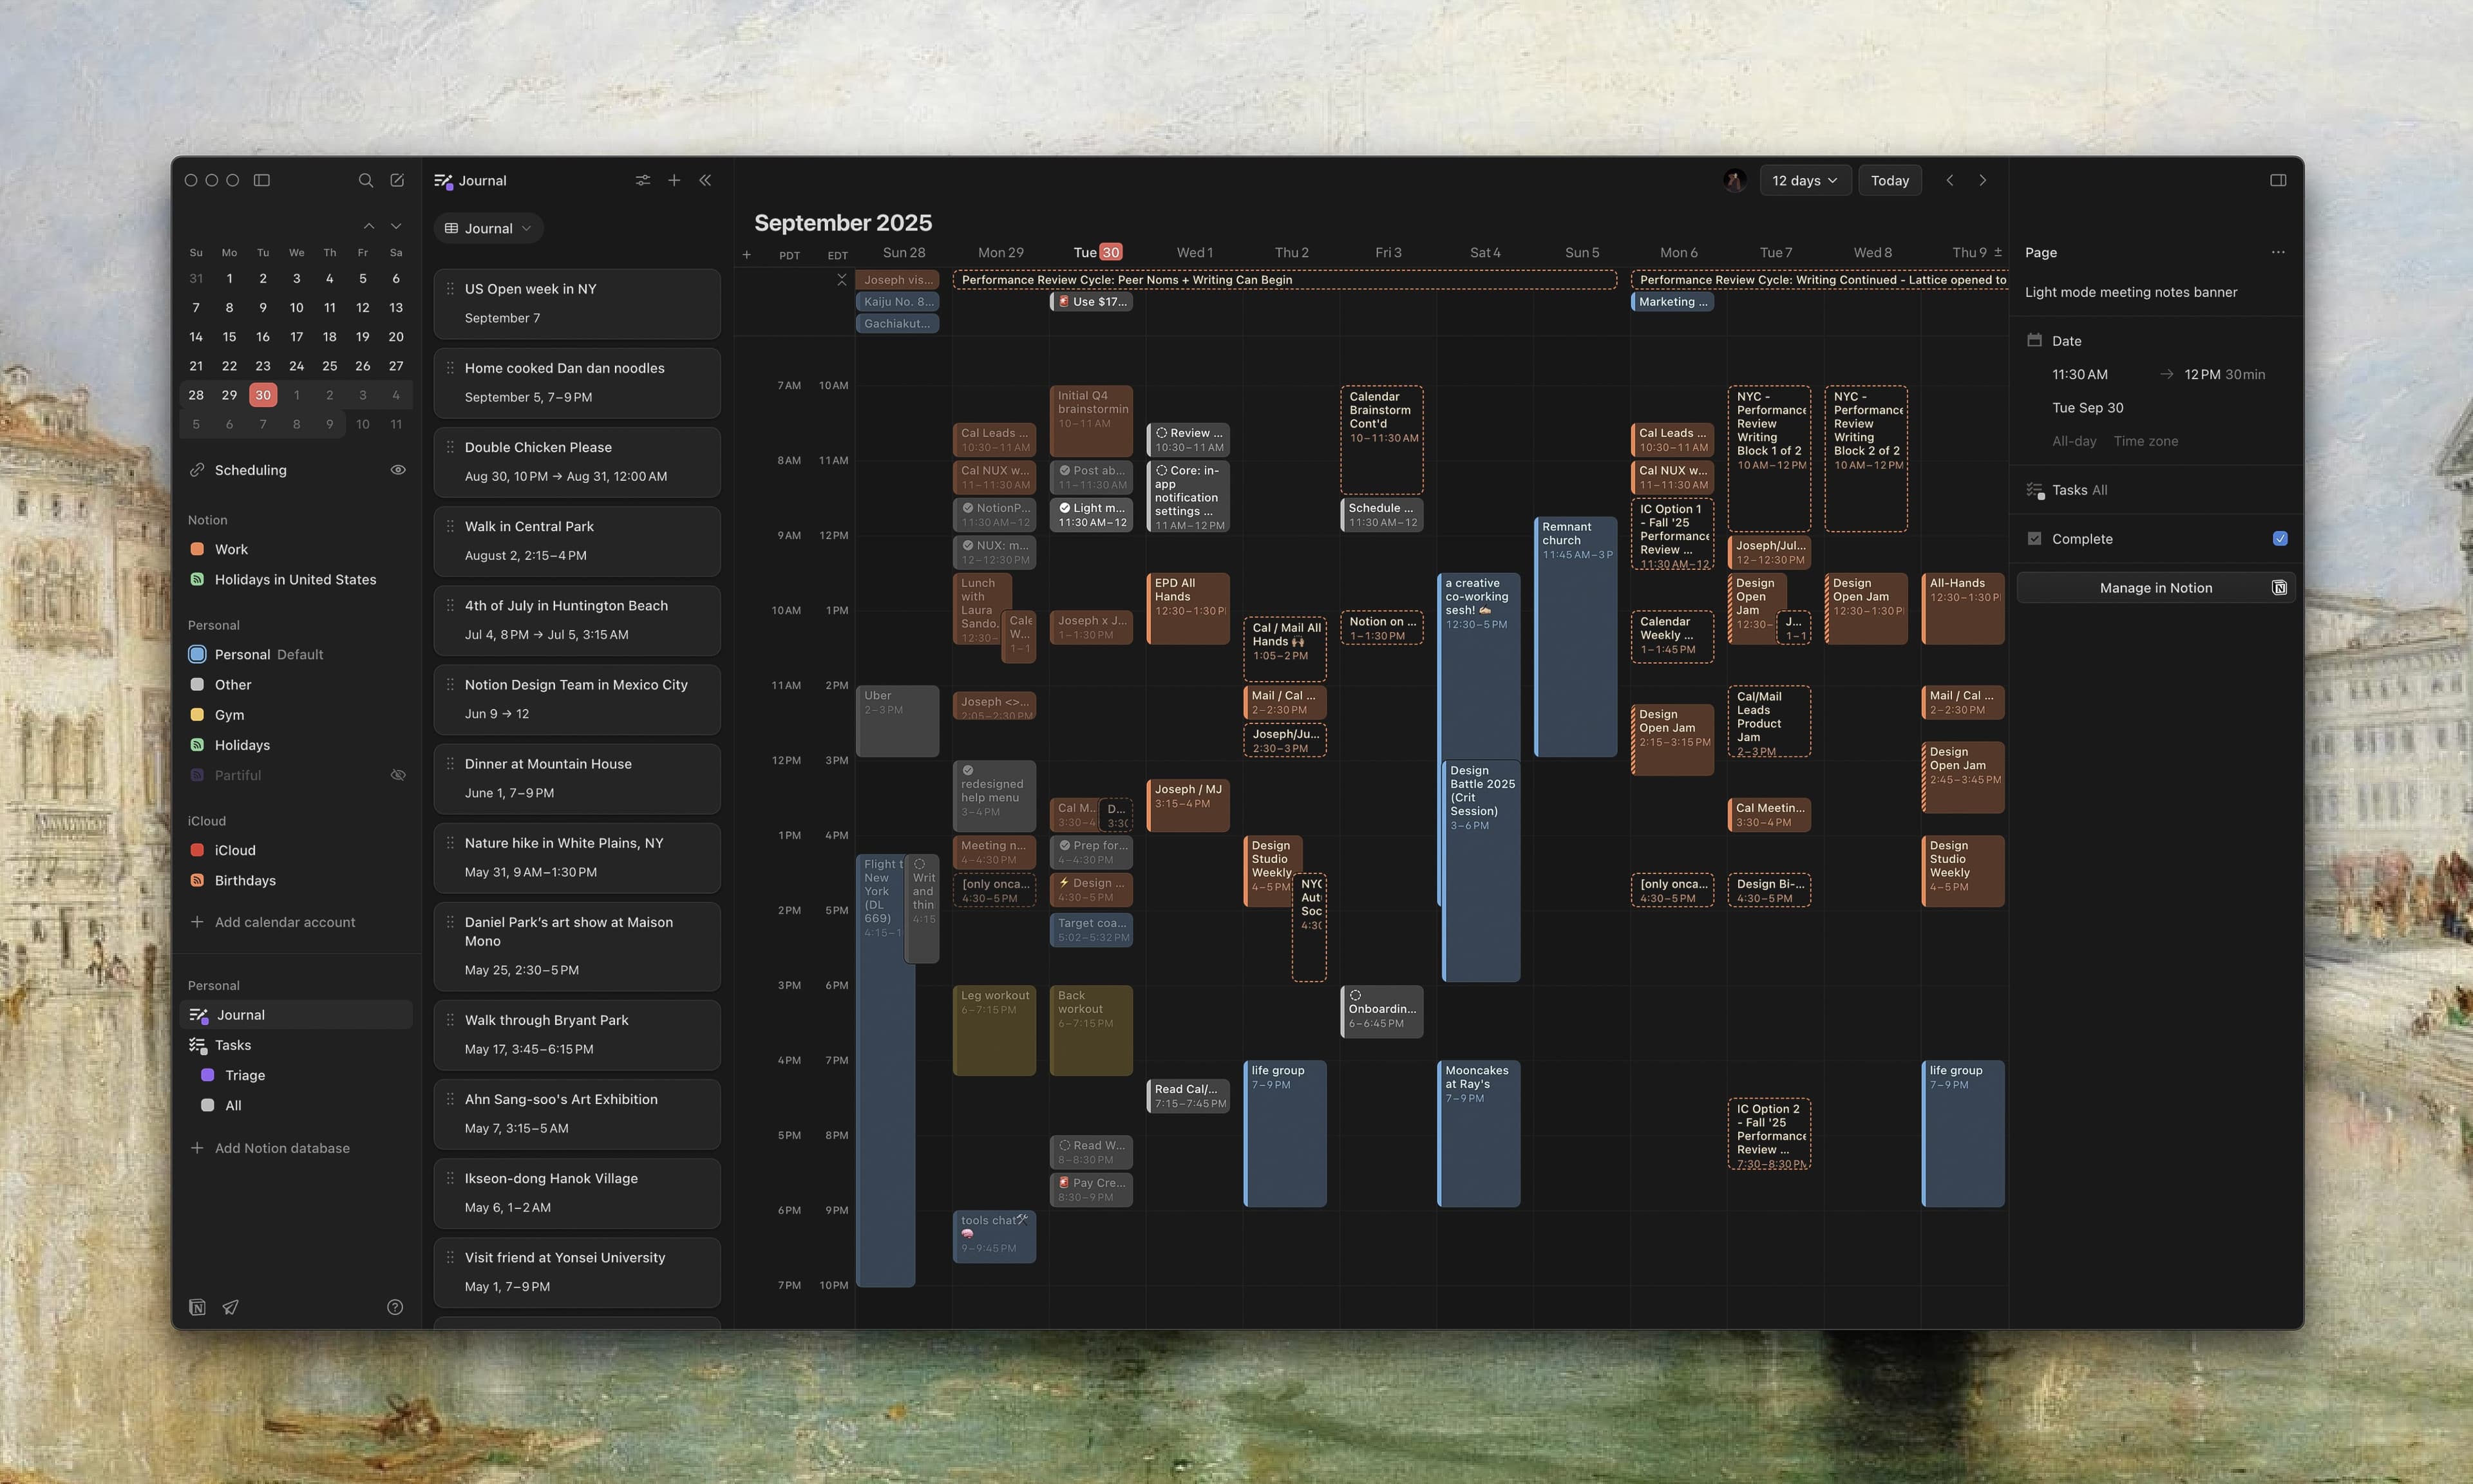Click the search magnifier icon in sidebar
Screen dimensions: 2473x1484
(x=365, y=180)
